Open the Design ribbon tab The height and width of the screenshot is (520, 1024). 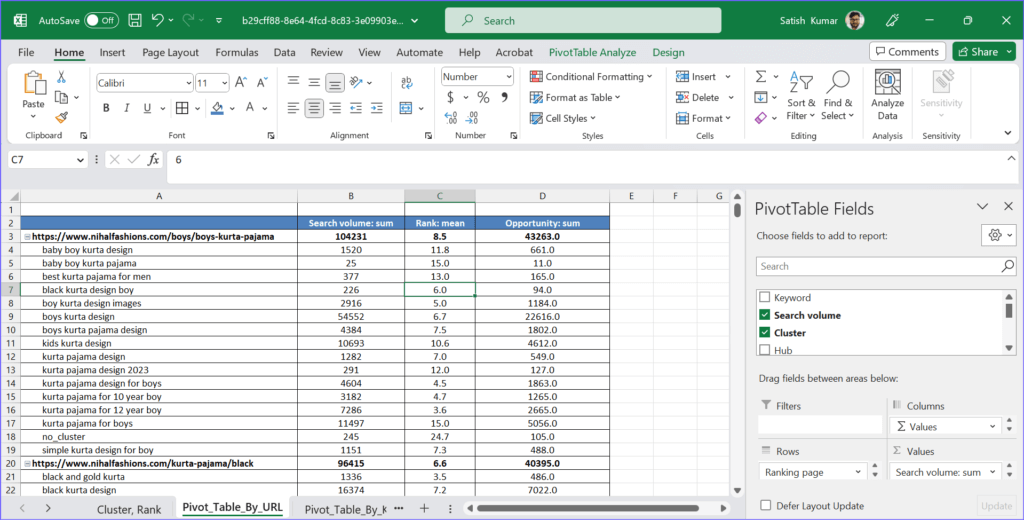tap(668, 52)
